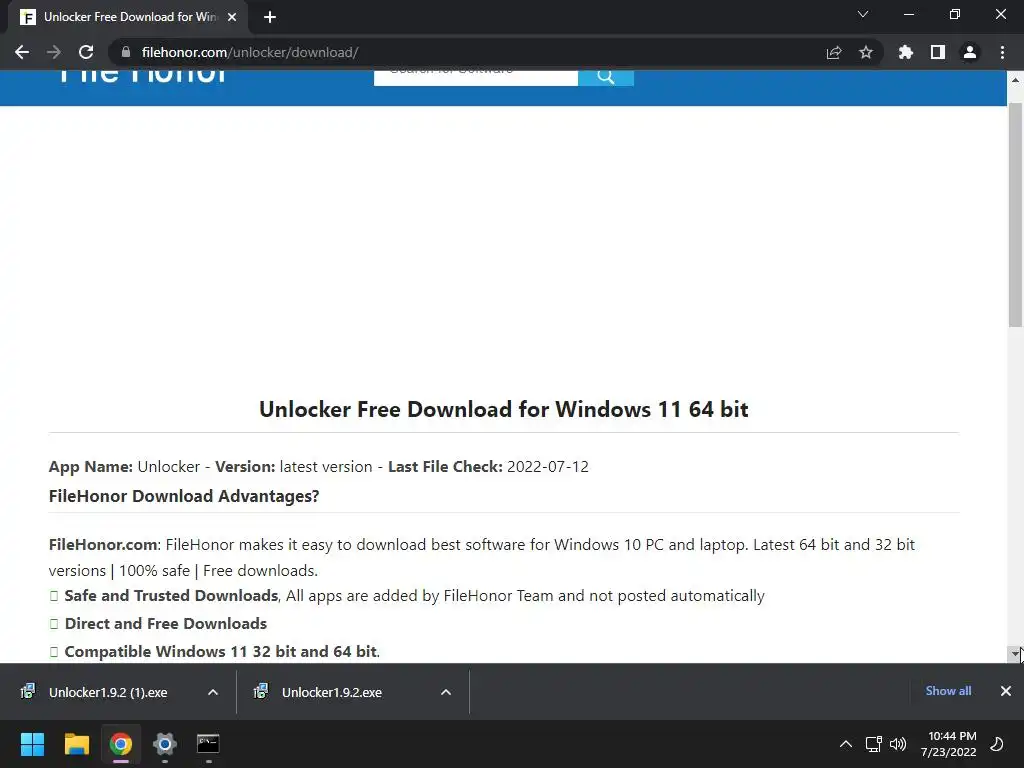View site info via the lock icon

click(x=126, y=52)
